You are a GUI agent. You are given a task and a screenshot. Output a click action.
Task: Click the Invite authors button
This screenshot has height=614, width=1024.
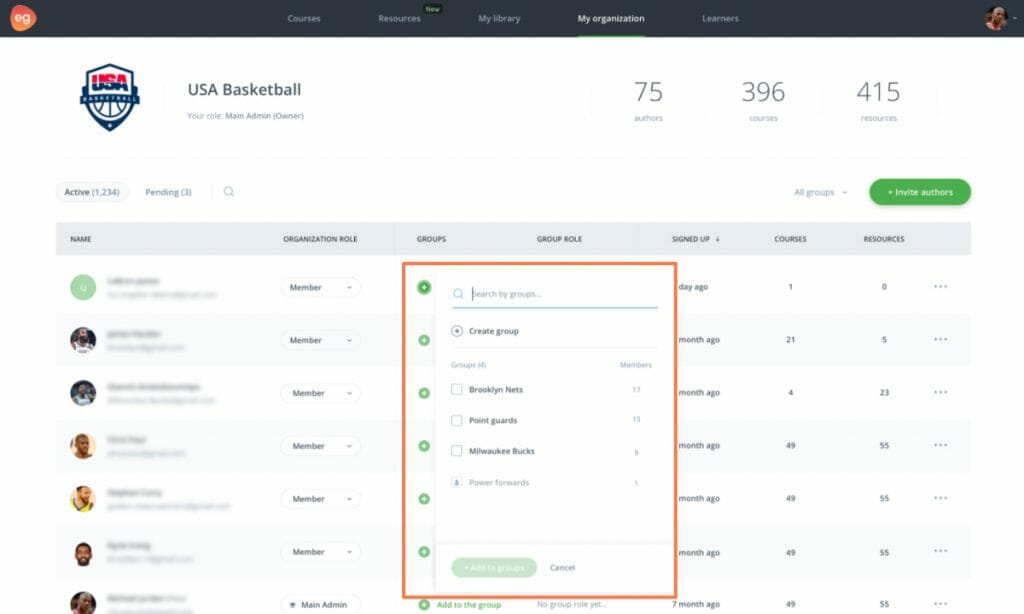[920, 192]
